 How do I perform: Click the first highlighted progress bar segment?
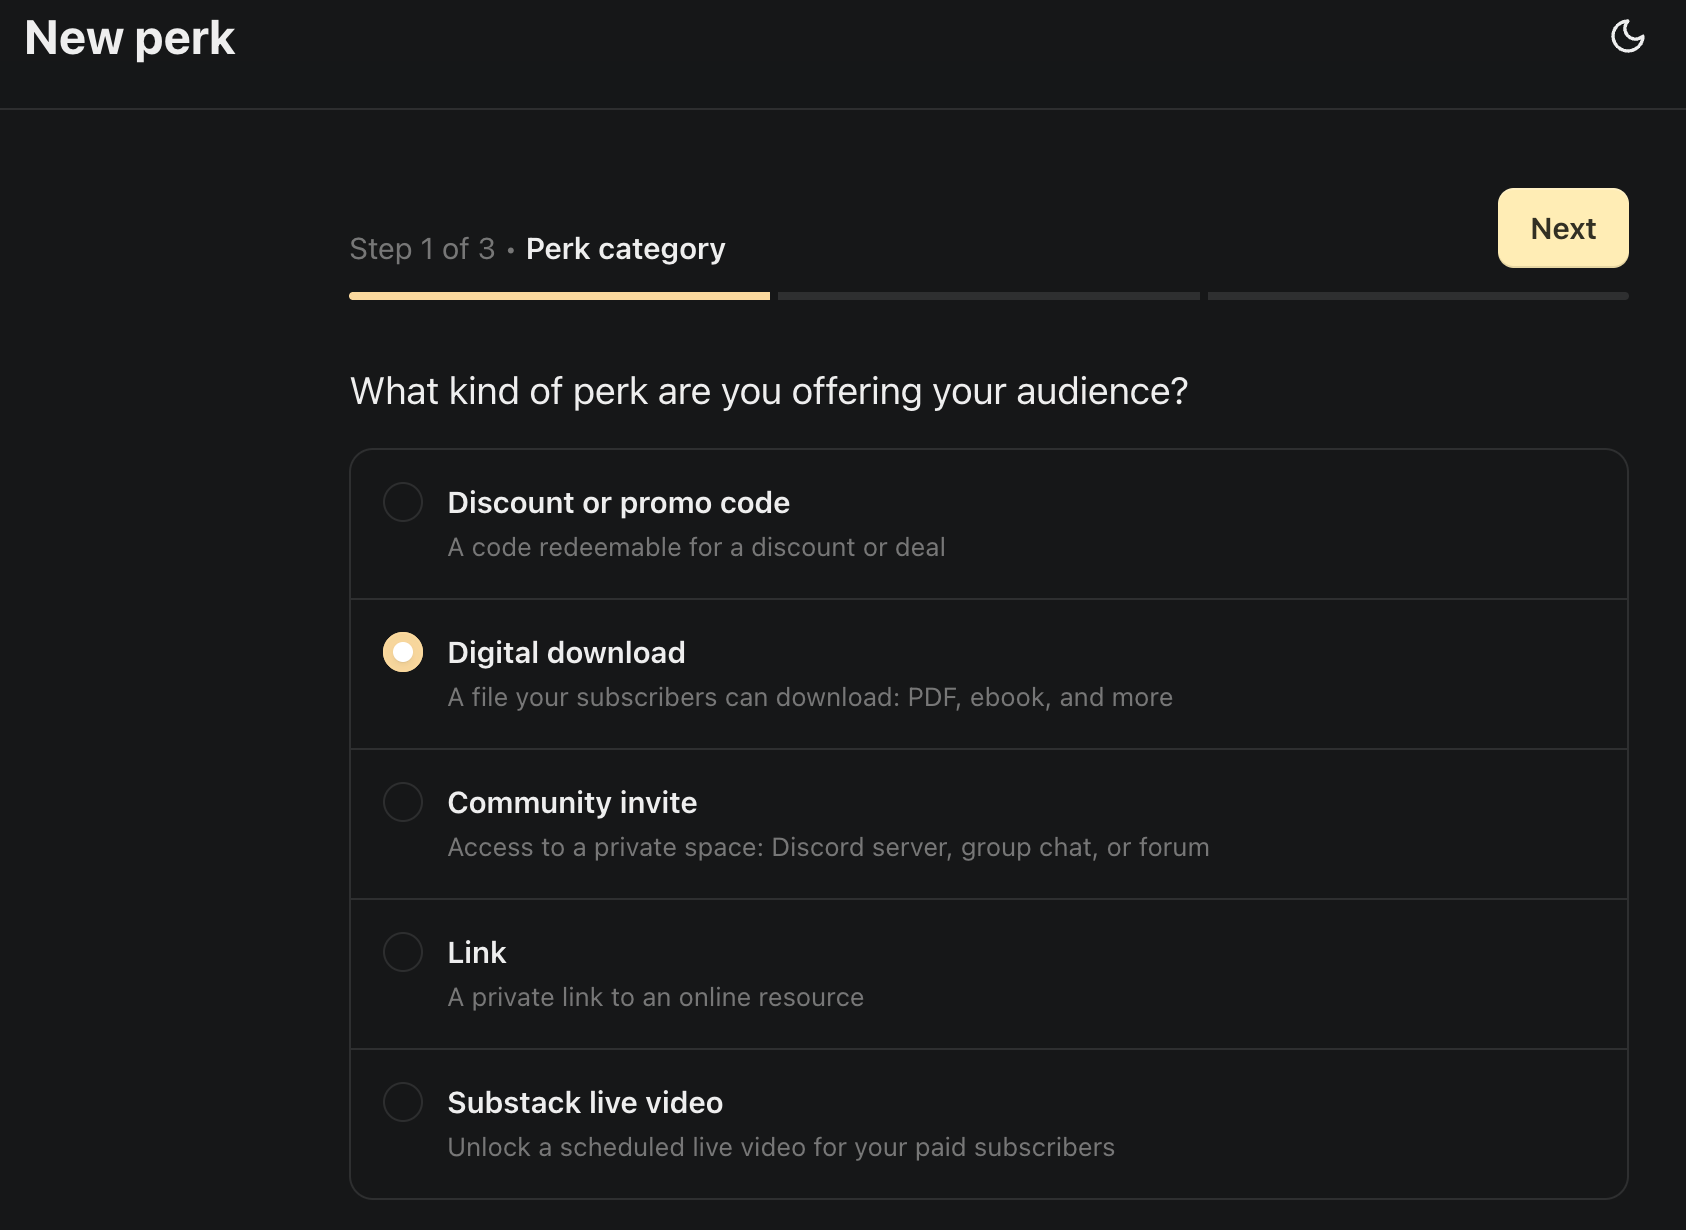[559, 296]
